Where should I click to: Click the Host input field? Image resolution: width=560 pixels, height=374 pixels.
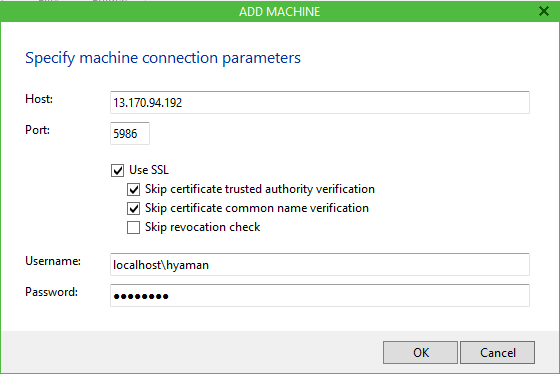320,103
